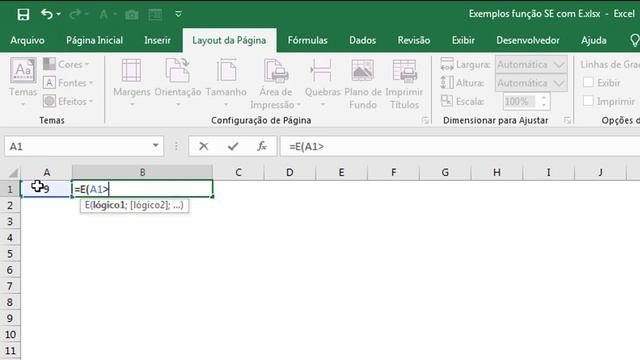Toggle the Exibir gridlines checkbox
Screen dimensions: 640x360
tap(588, 83)
